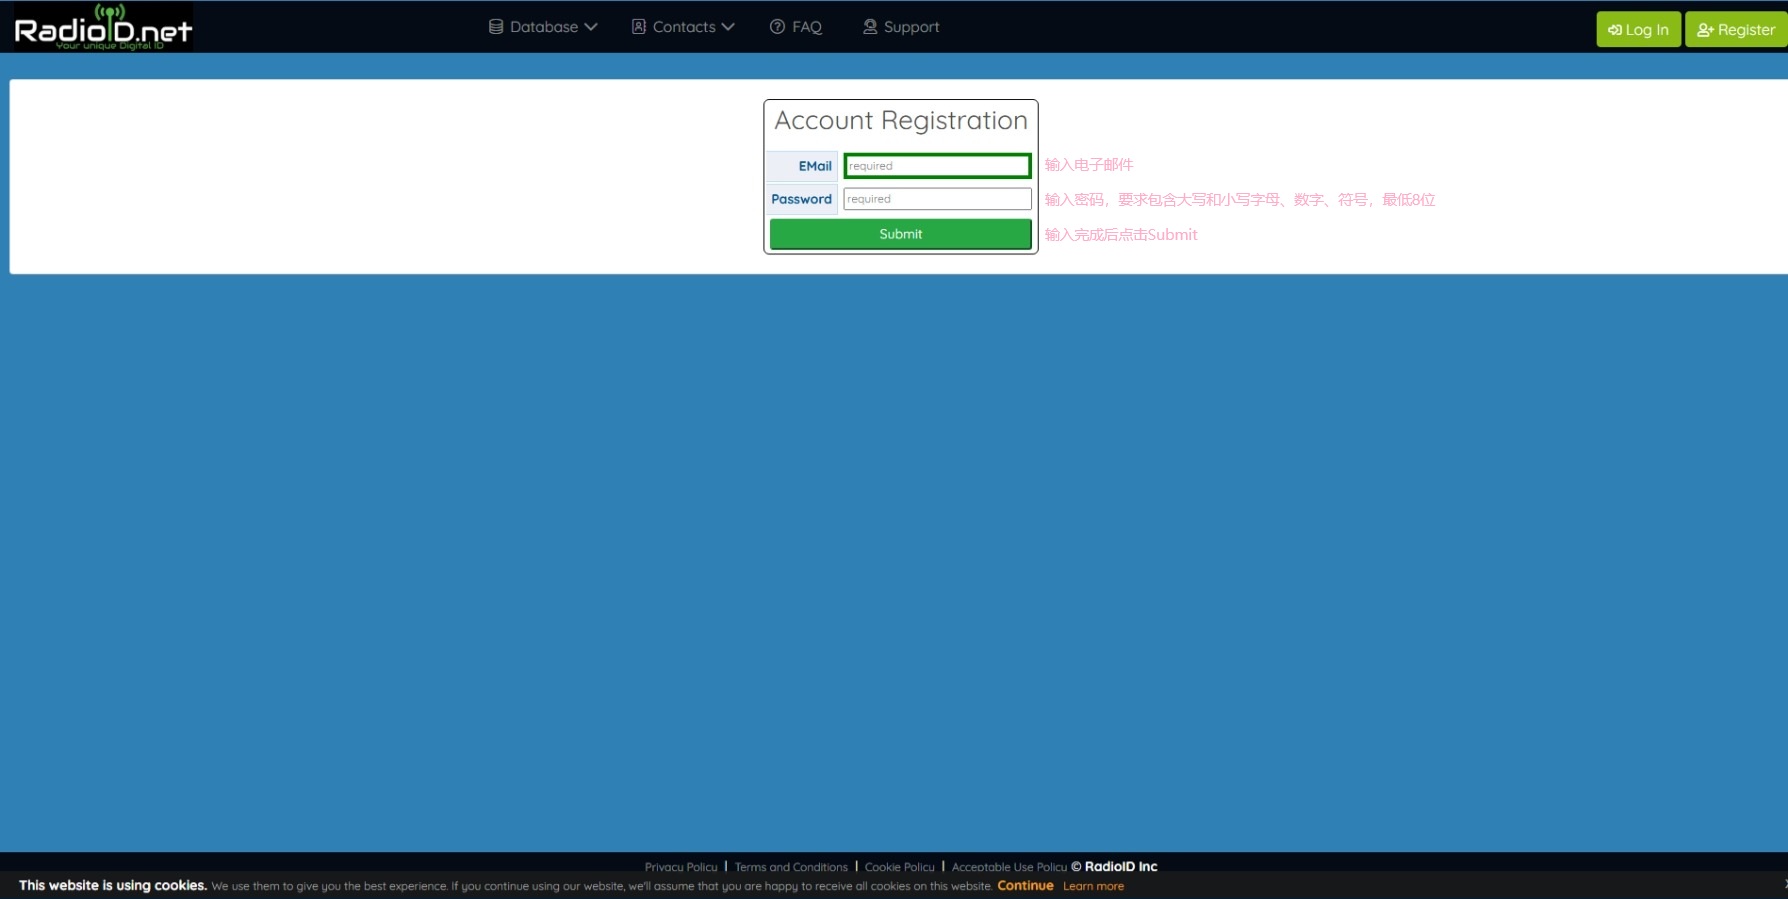Screen dimensions: 1788x899
Task: Click the Support headset icon
Action: click(870, 27)
